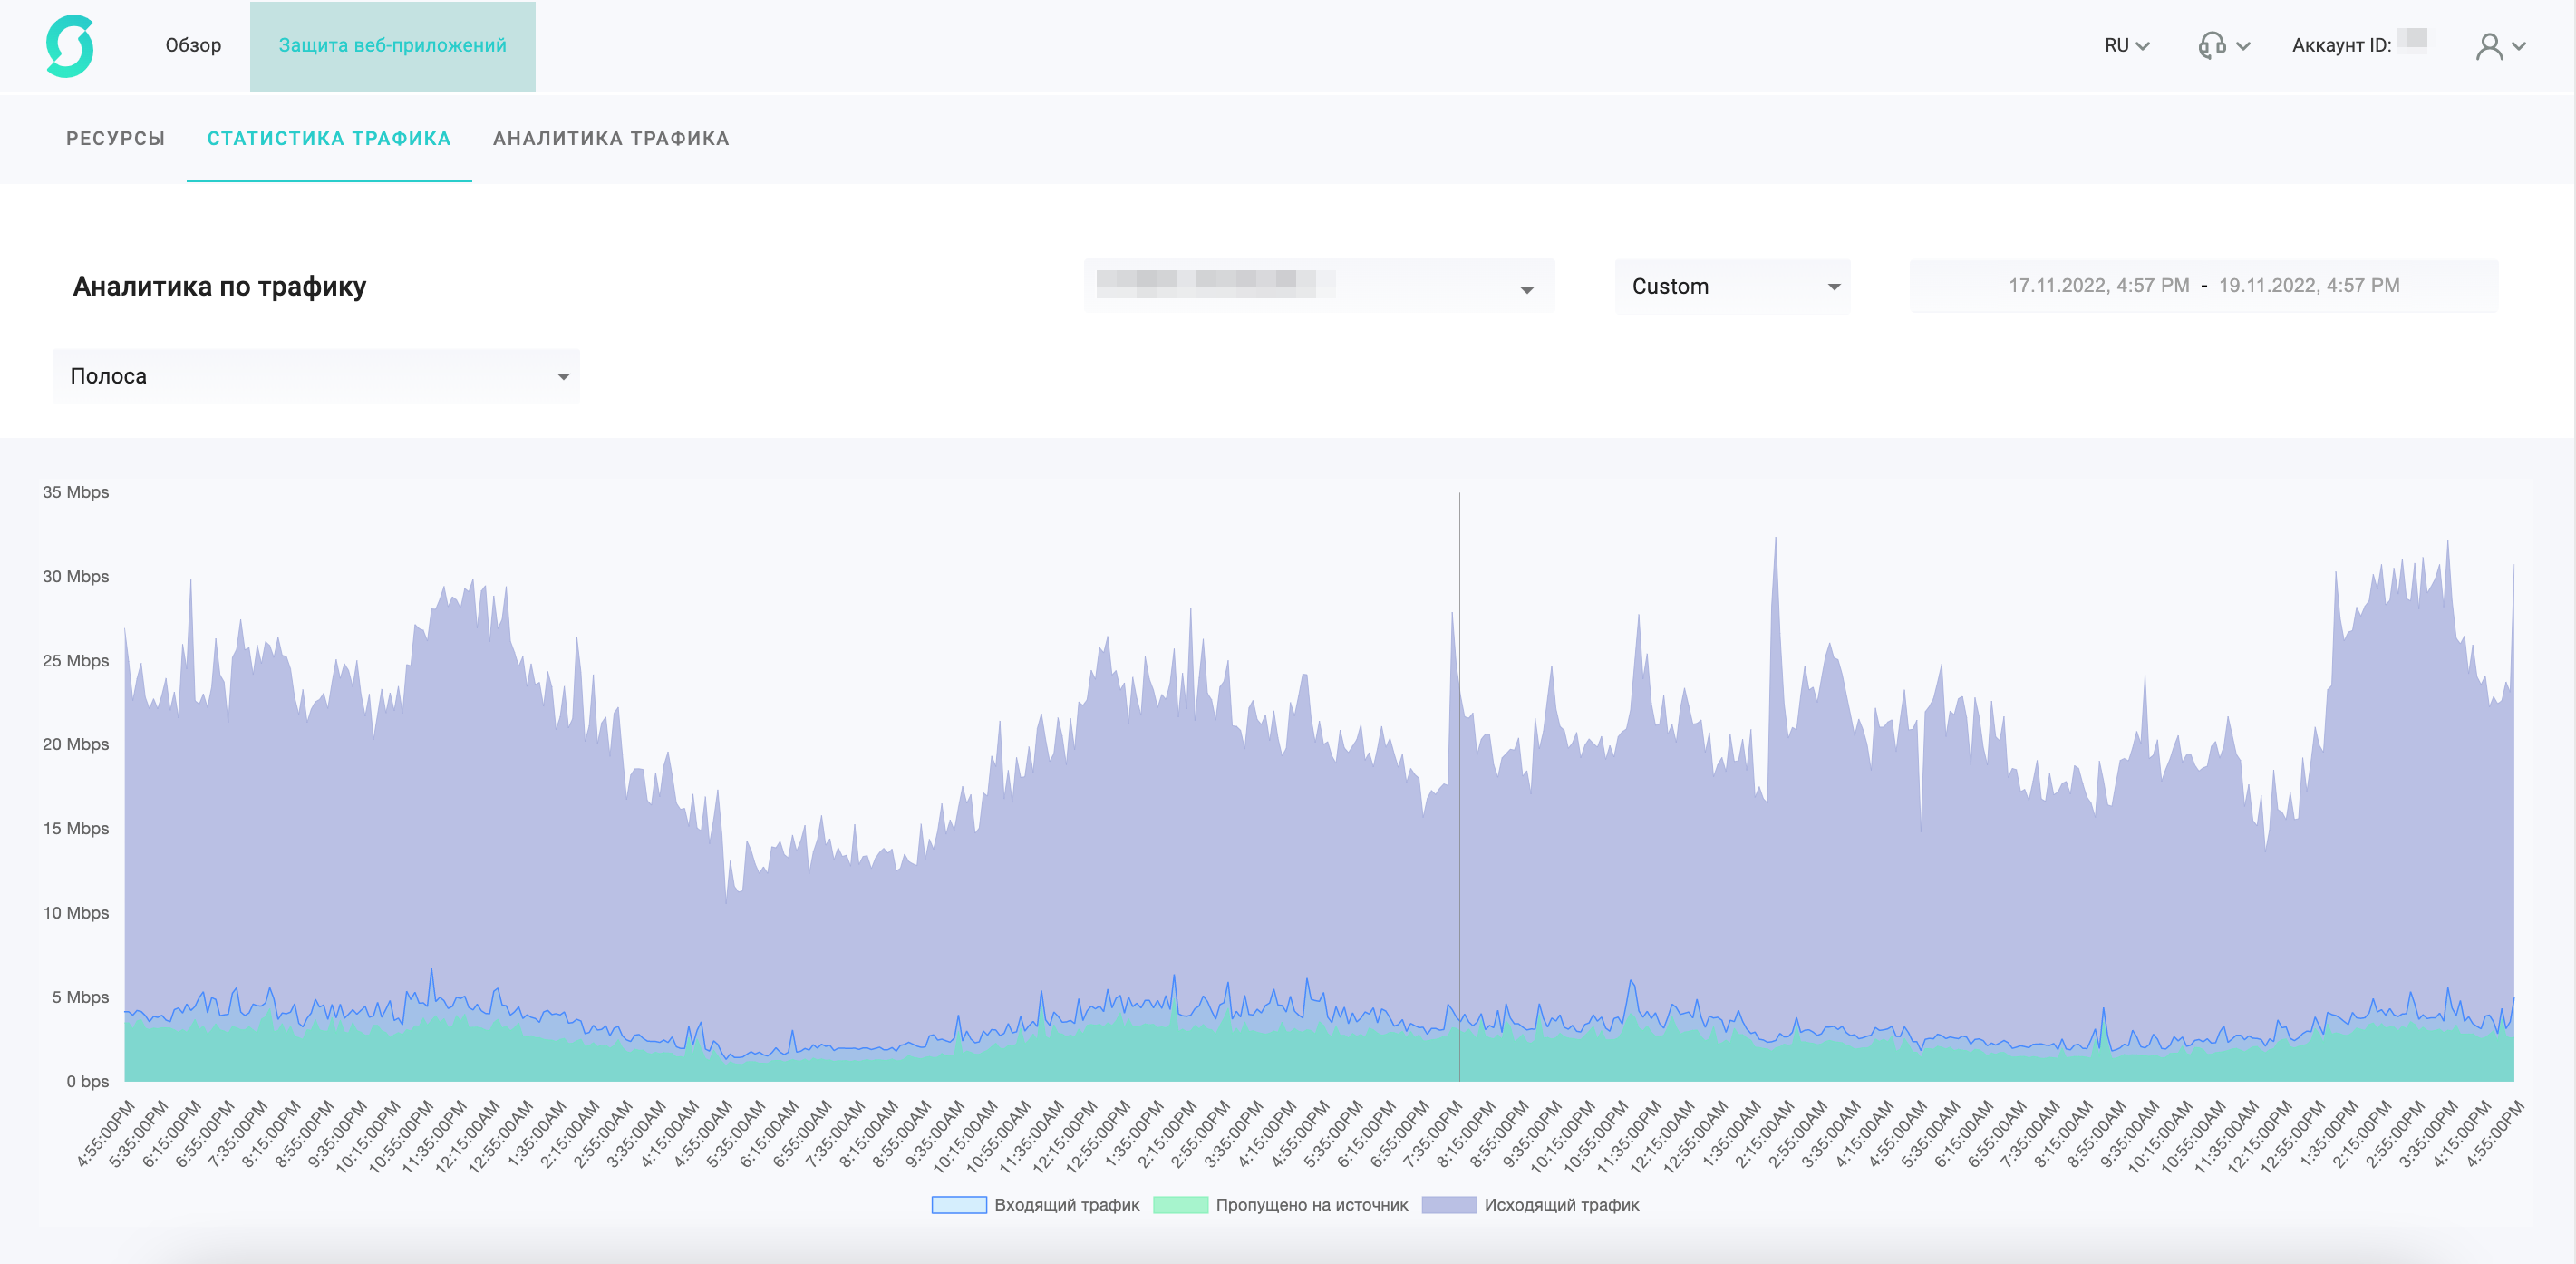Toggle Исходящий трафик legend swatch

(x=1449, y=1205)
